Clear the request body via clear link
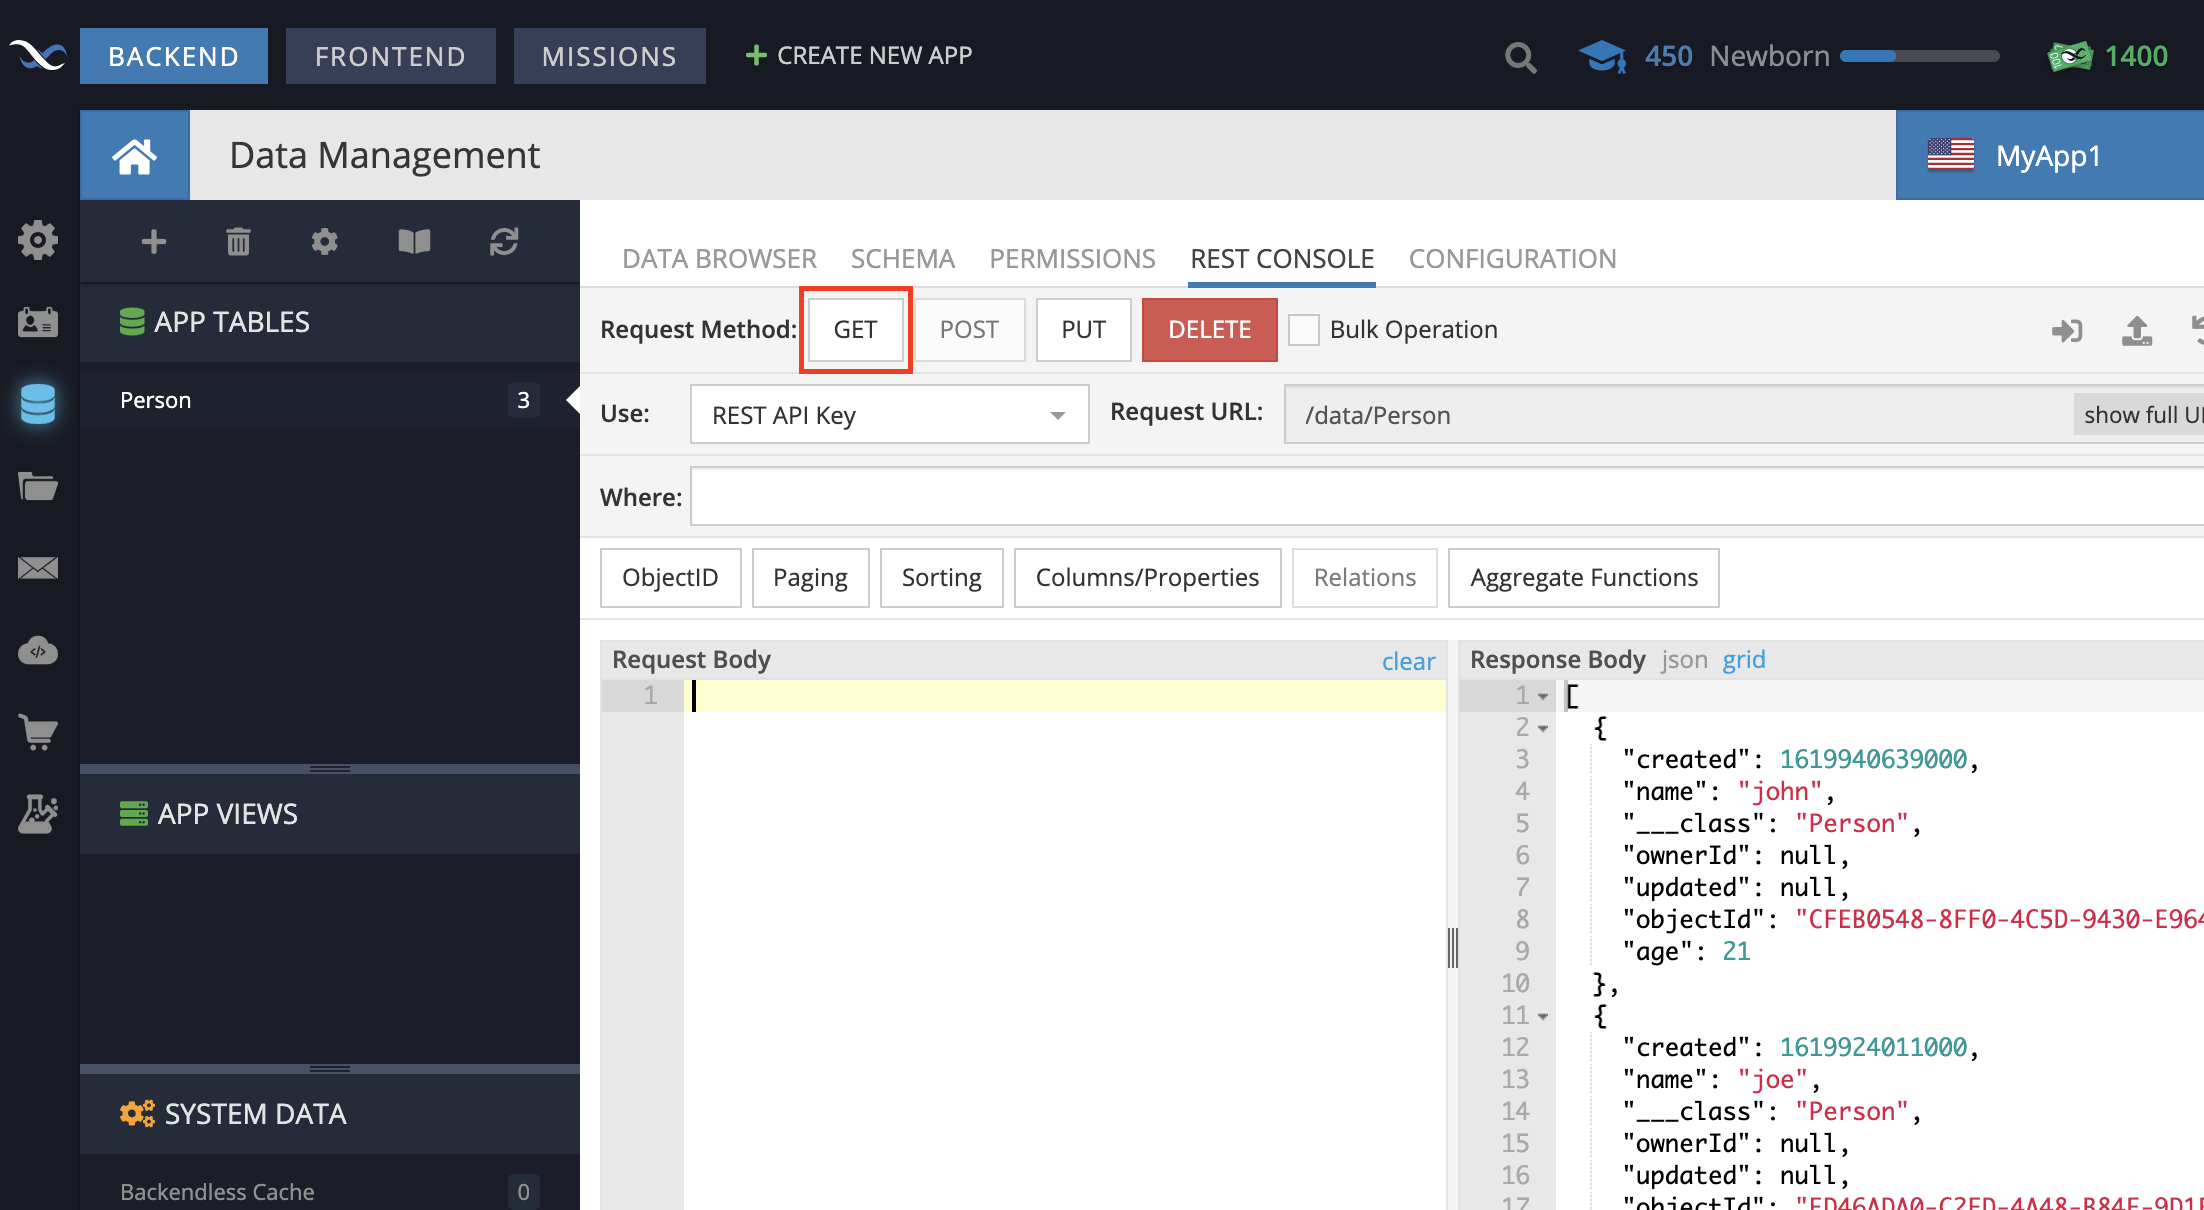 [x=1408, y=661]
